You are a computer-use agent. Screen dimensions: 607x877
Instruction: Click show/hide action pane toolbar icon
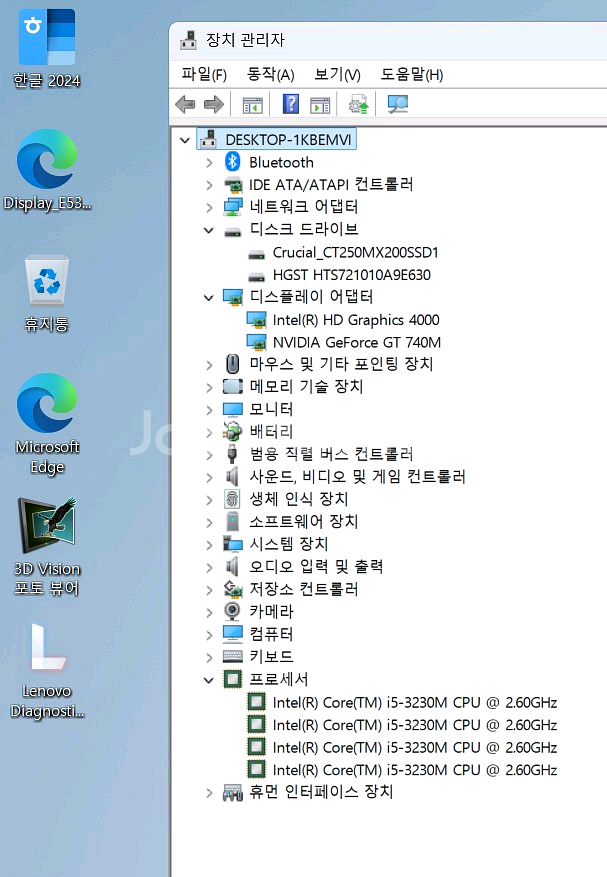coord(320,105)
